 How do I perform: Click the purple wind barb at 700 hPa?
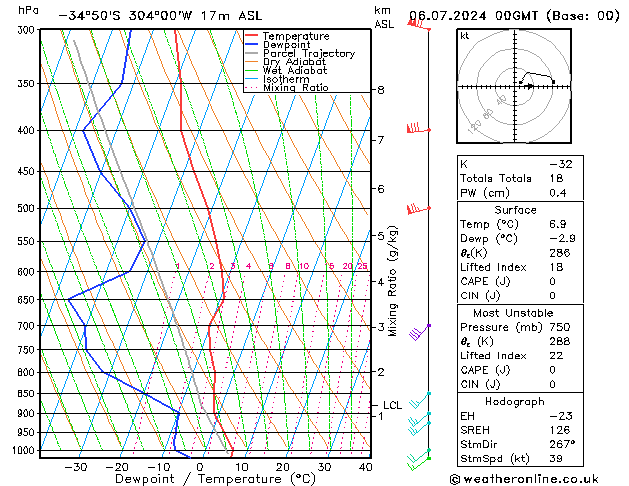(x=420, y=332)
